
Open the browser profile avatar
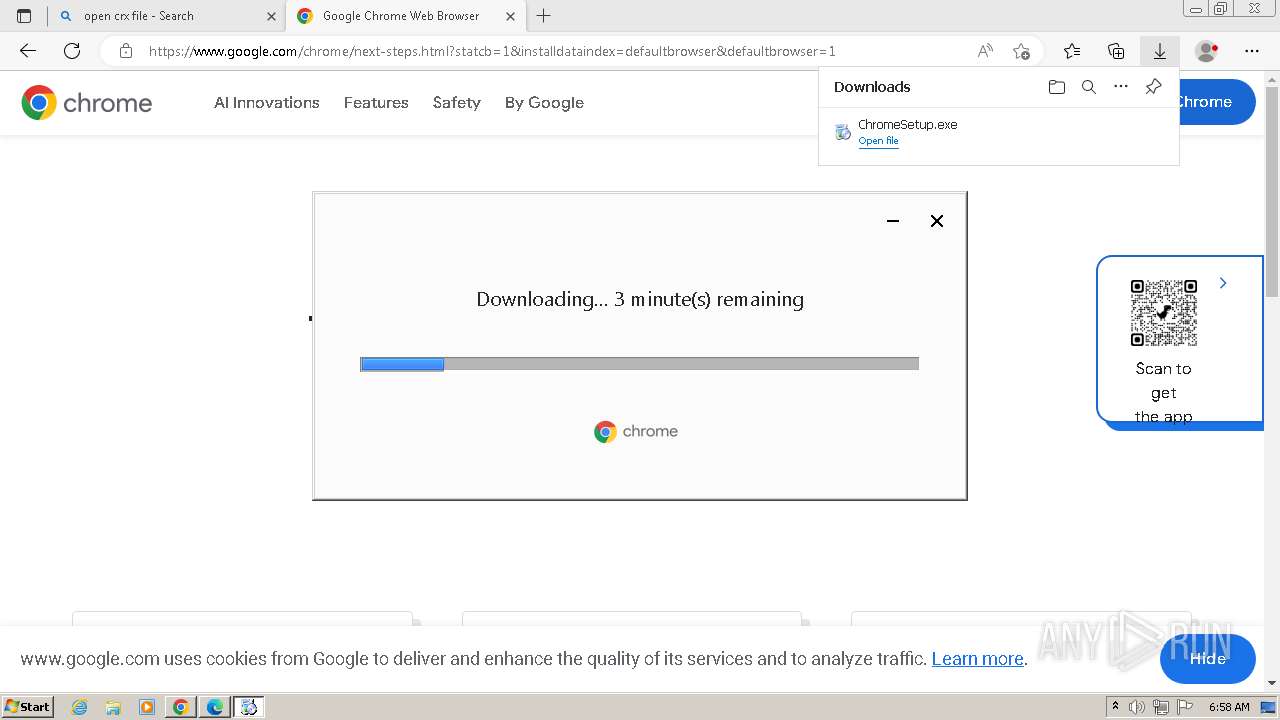pyautogui.click(x=1207, y=51)
